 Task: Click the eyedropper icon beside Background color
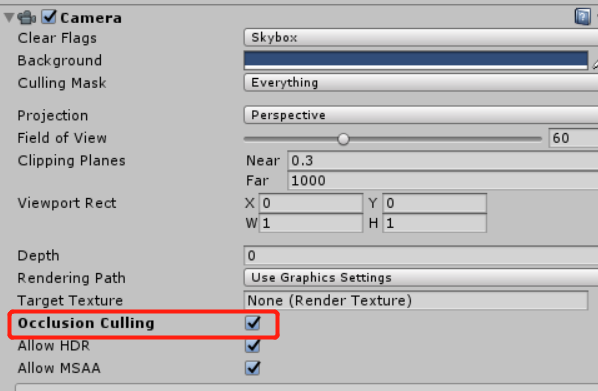point(595,64)
